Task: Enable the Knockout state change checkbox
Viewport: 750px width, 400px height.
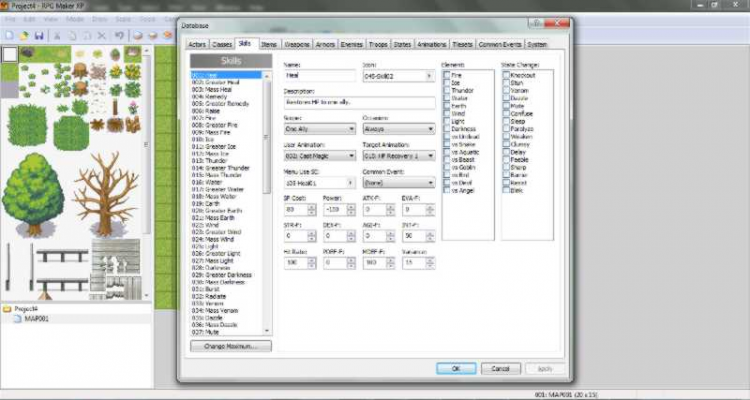Action: coord(506,75)
